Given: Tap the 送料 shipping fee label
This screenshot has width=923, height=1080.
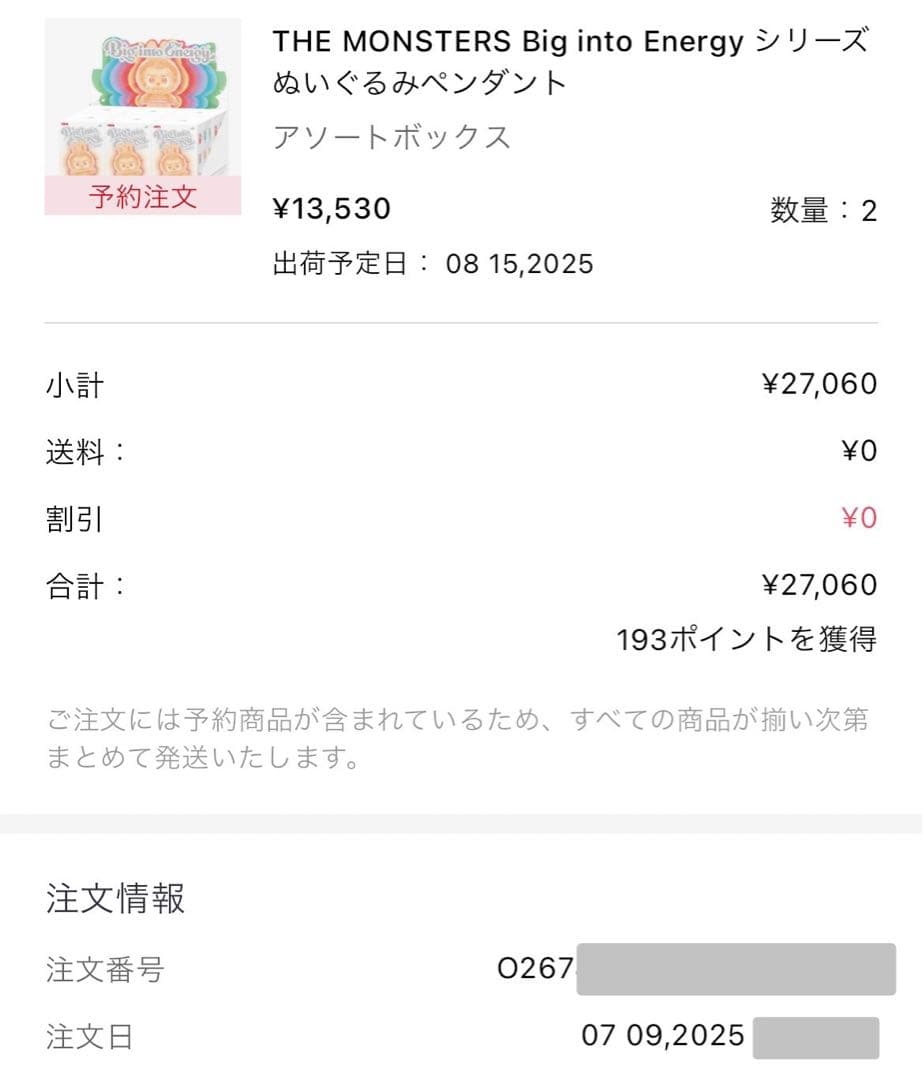Looking at the screenshot, I should click(86, 452).
